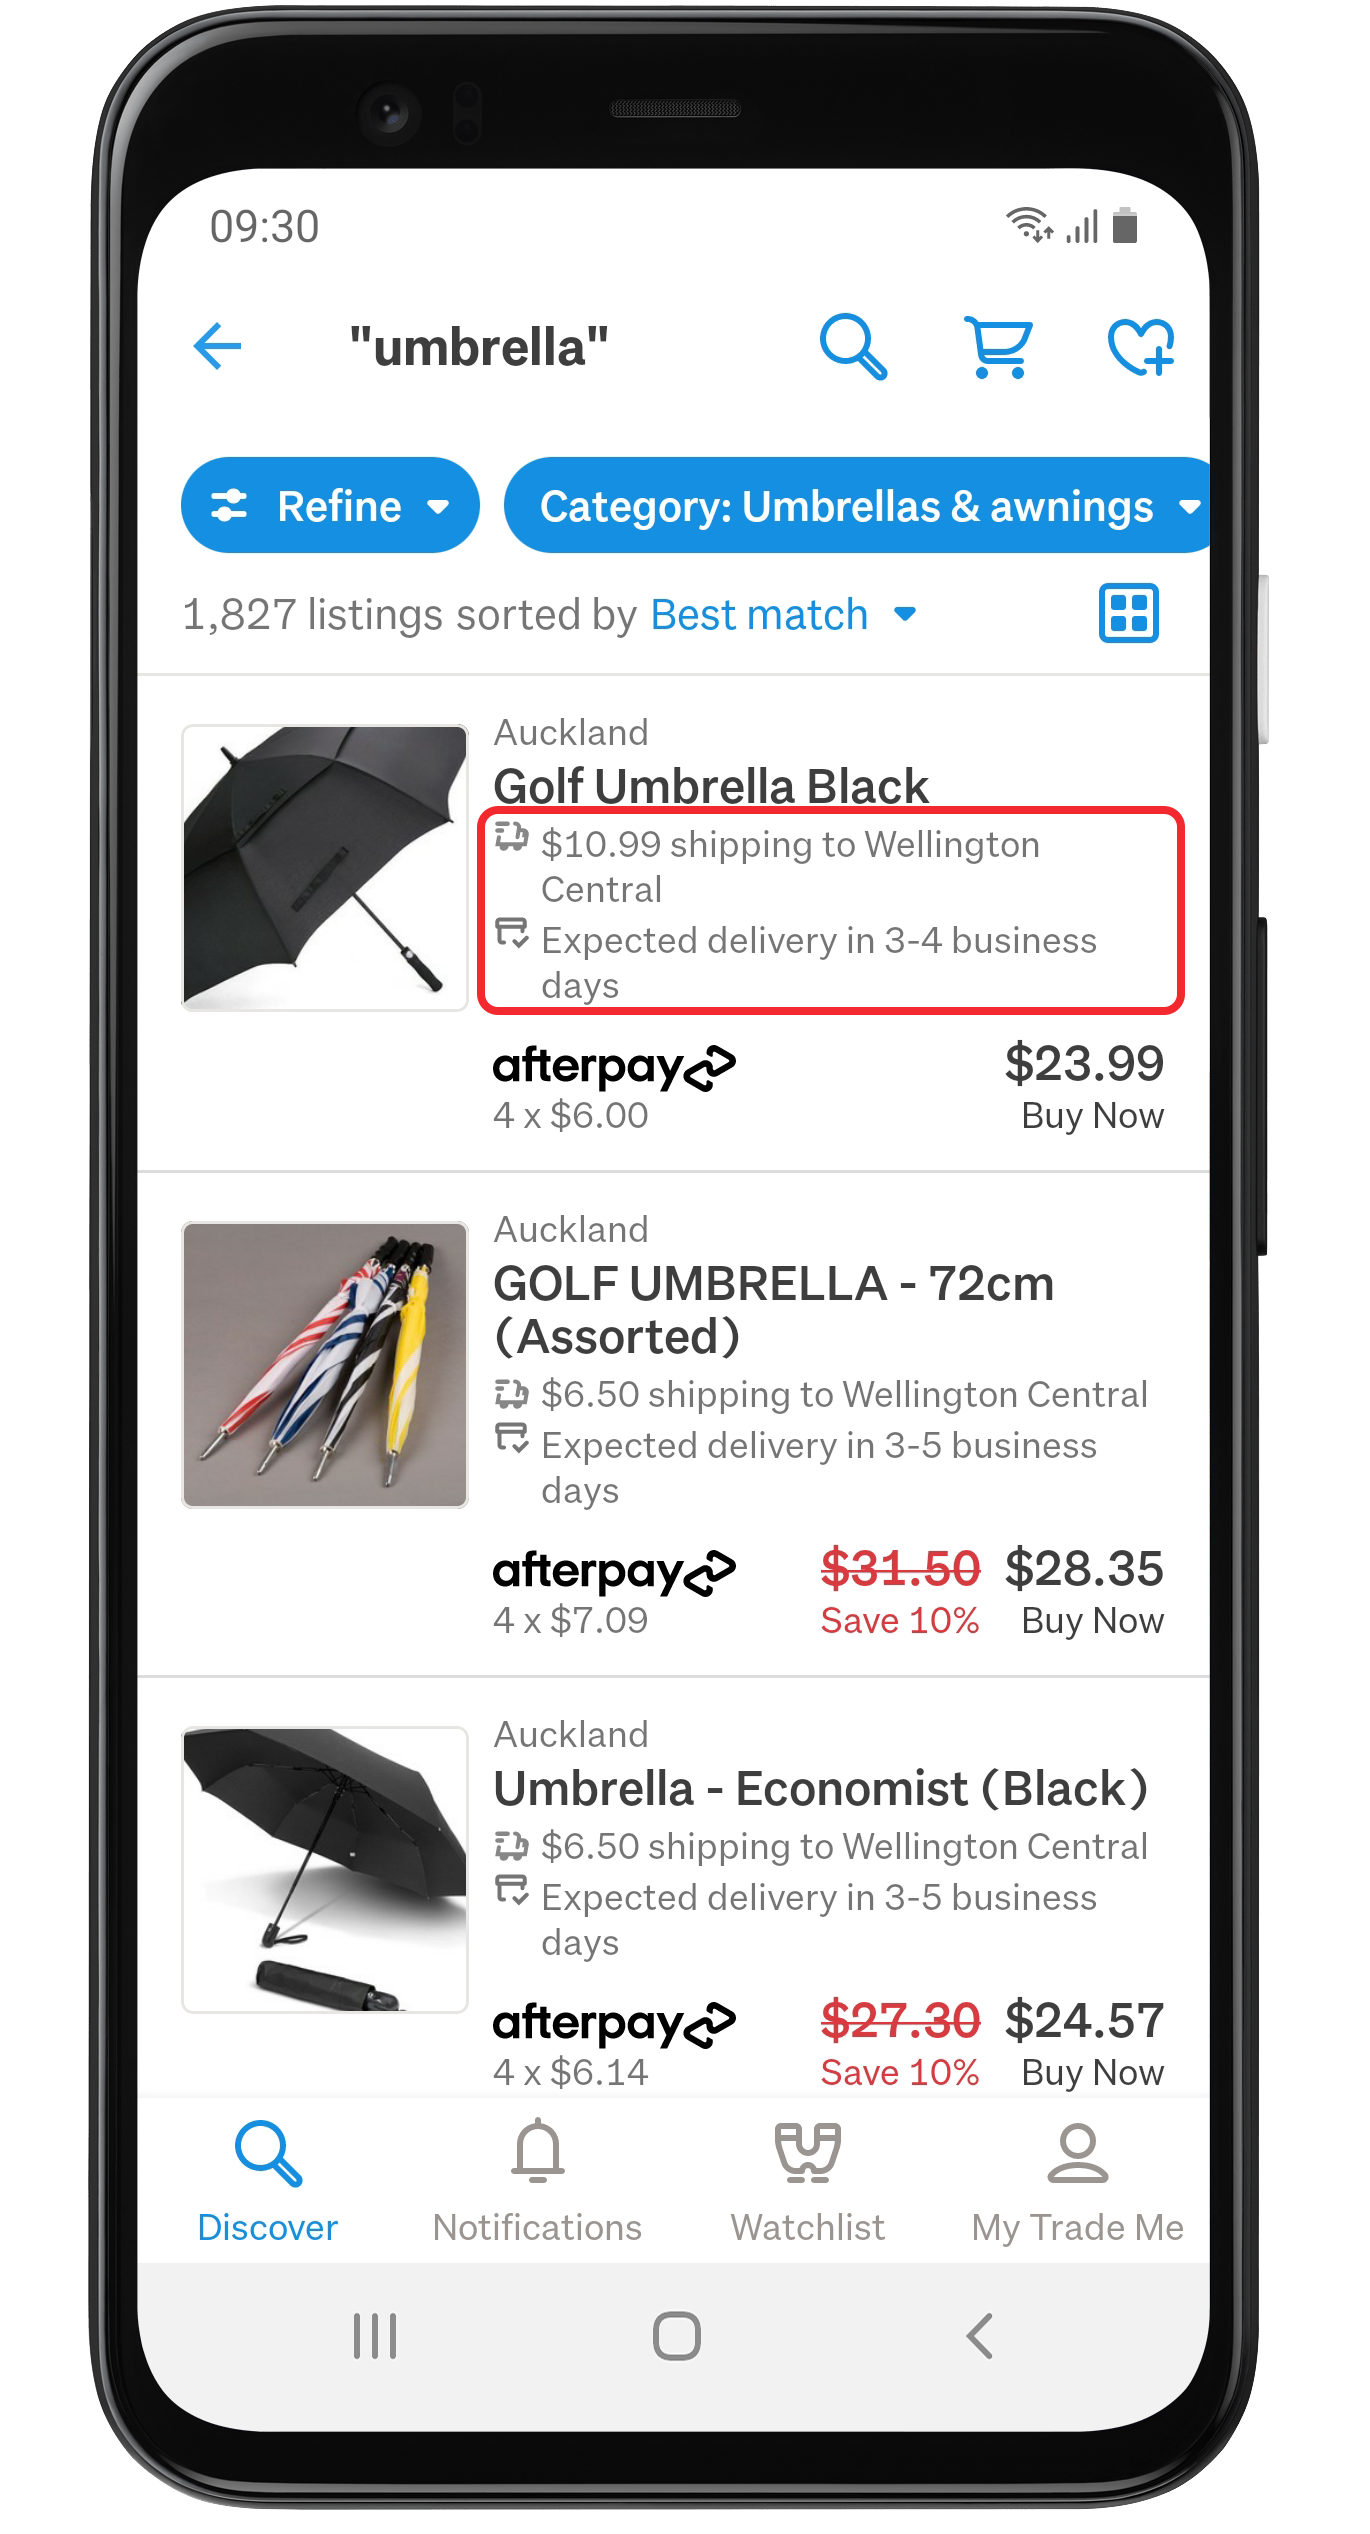Open Golf Umbrella Black listing title
This screenshot has width=1370, height=2534.
pos(711,786)
